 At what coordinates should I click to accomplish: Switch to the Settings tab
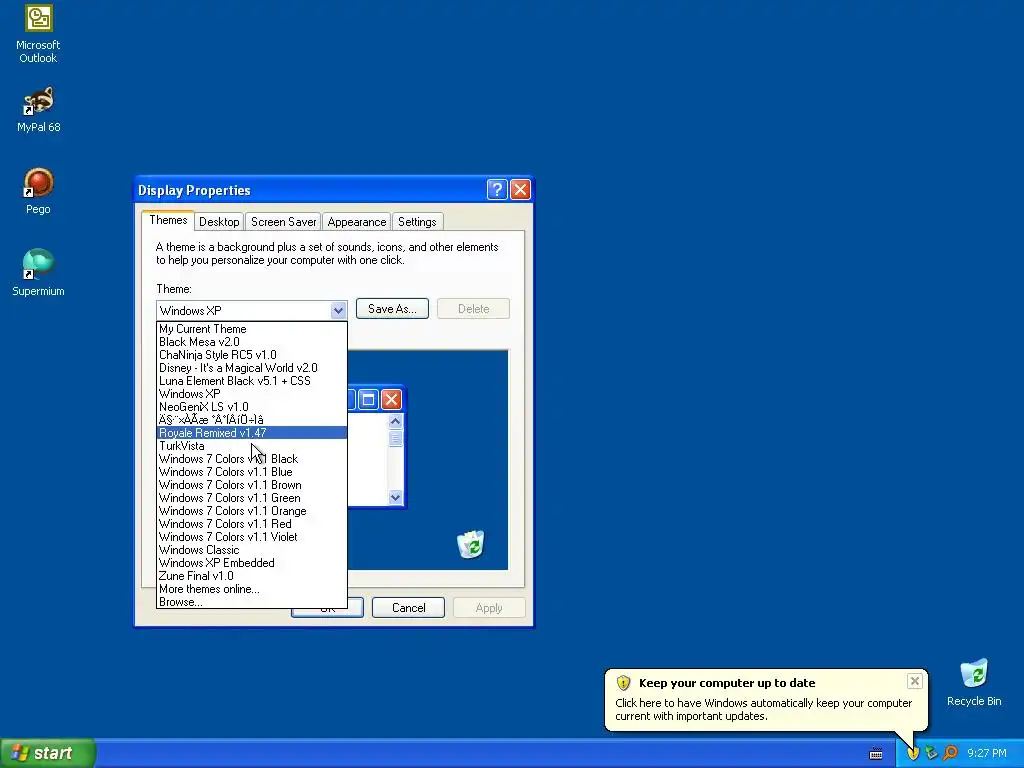point(417,222)
